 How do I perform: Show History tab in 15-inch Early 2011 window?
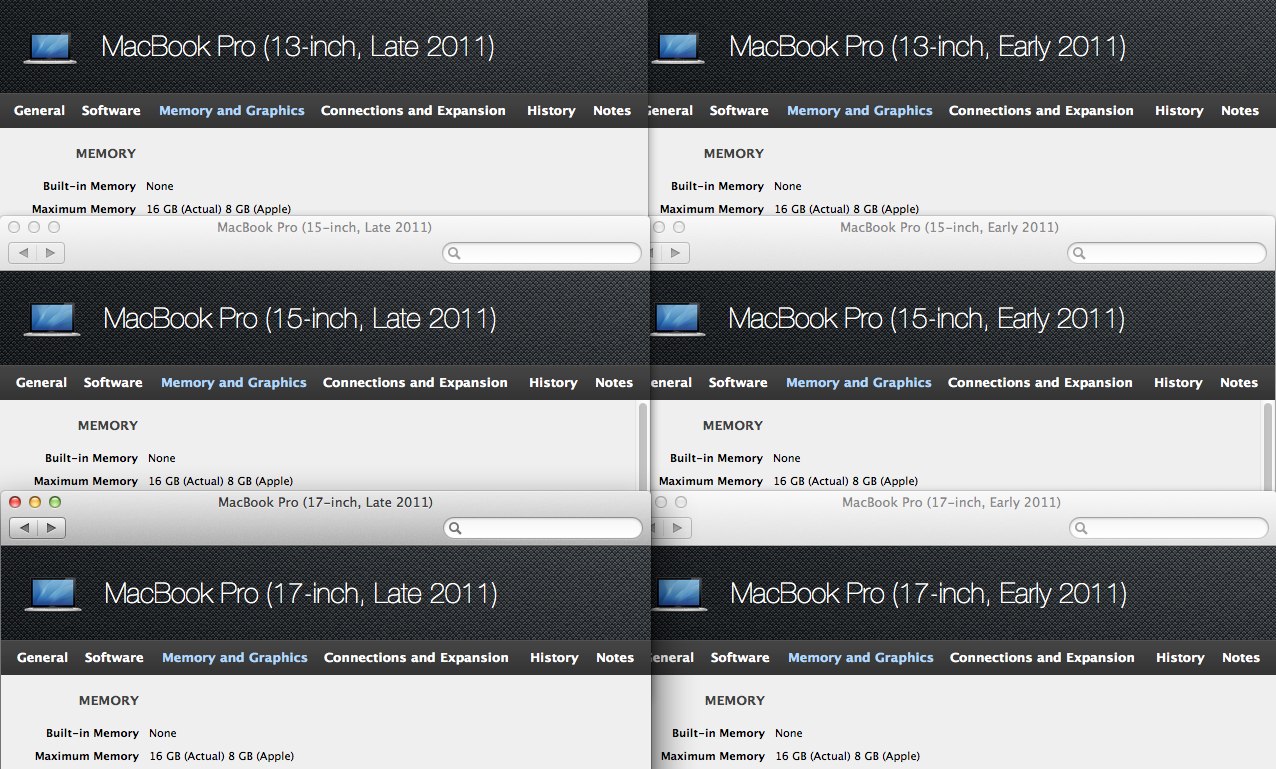(1178, 383)
